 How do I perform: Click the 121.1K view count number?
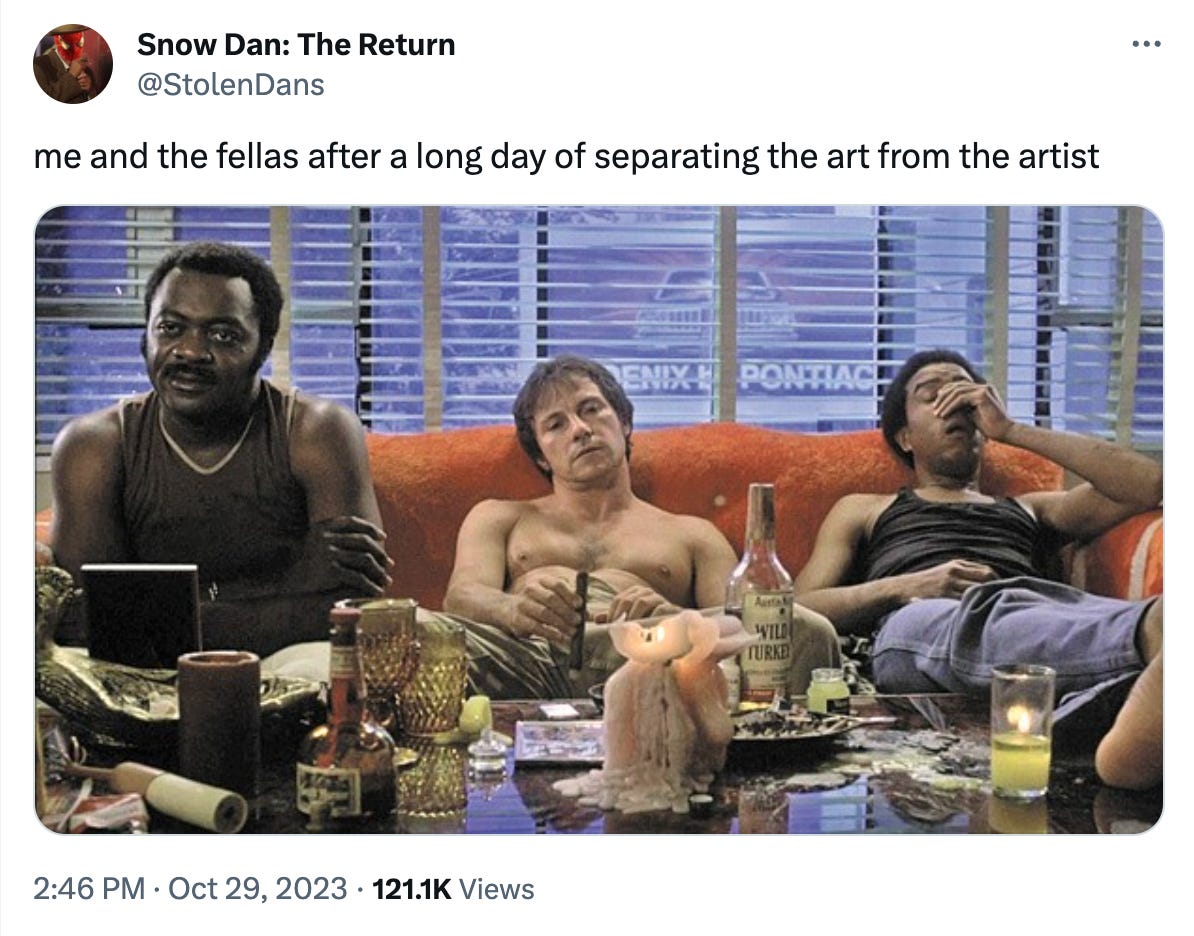tap(411, 889)
